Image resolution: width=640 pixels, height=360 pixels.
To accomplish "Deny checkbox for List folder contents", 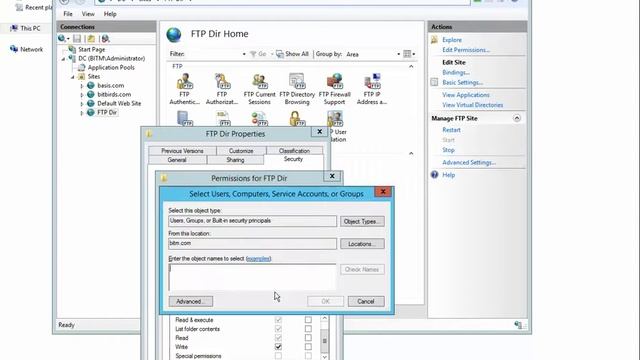I will 308,329.
